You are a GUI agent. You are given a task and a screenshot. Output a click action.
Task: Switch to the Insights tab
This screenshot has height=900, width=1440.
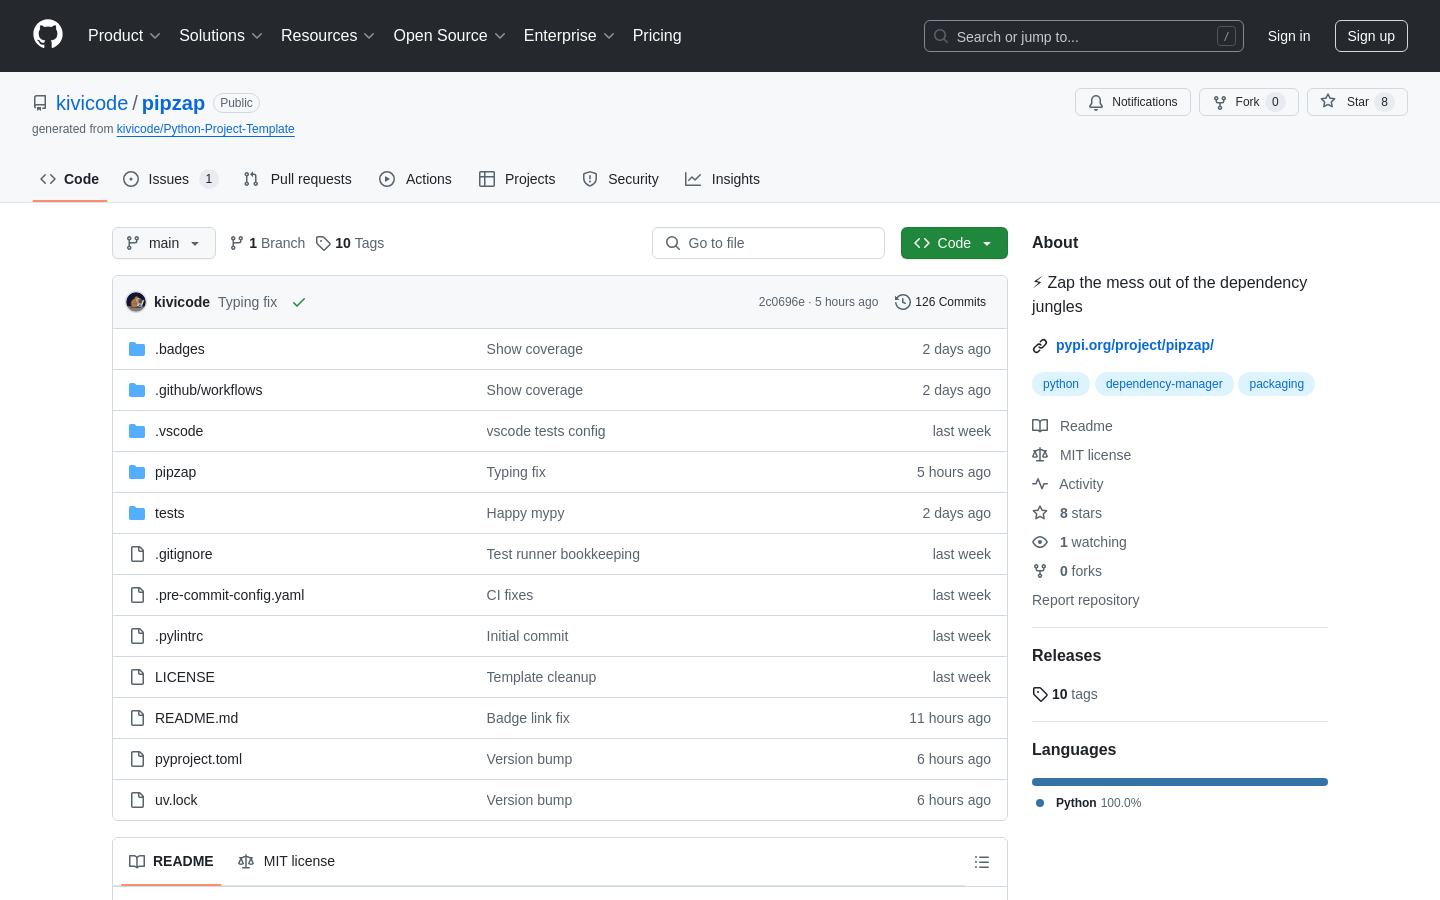point(722,179)
